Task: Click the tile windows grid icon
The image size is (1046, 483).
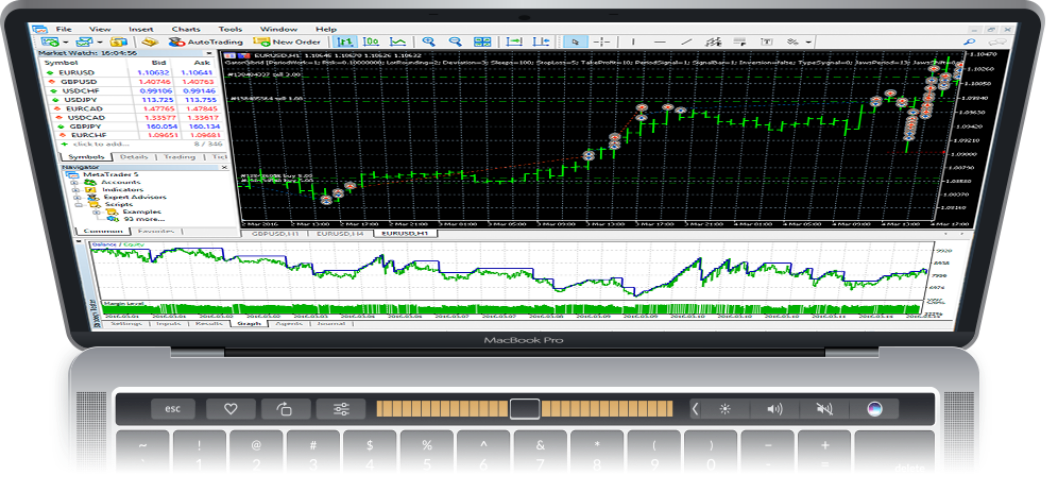Action: (483, 42)
